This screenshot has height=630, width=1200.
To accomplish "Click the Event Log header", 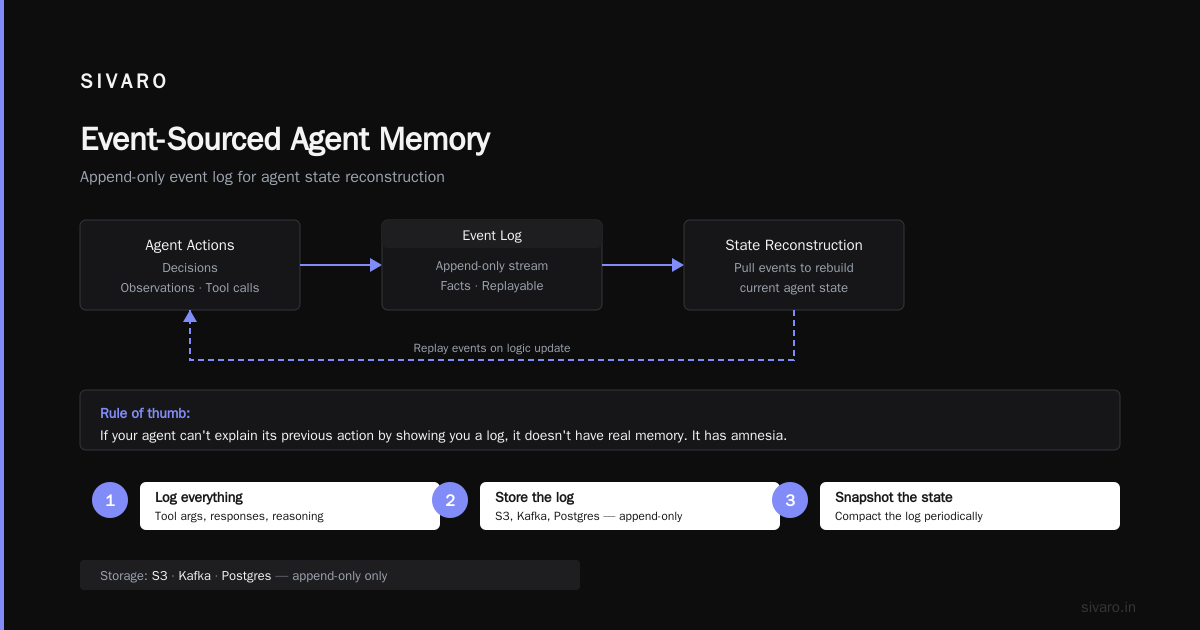I will (x=492, y=235).
